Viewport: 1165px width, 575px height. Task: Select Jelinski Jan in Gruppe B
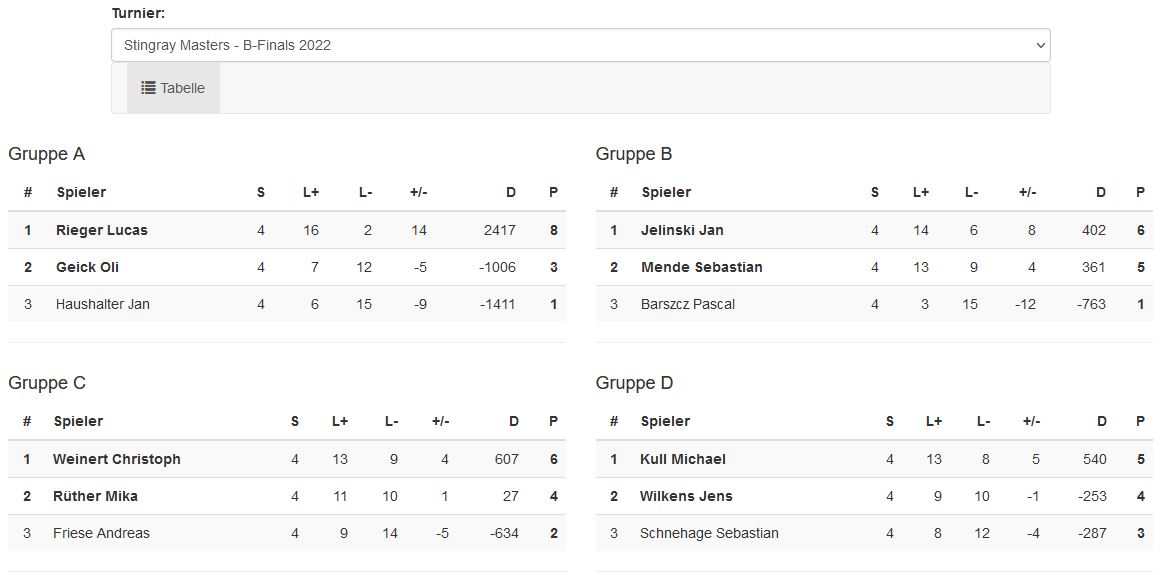click(x=682, y=230)
